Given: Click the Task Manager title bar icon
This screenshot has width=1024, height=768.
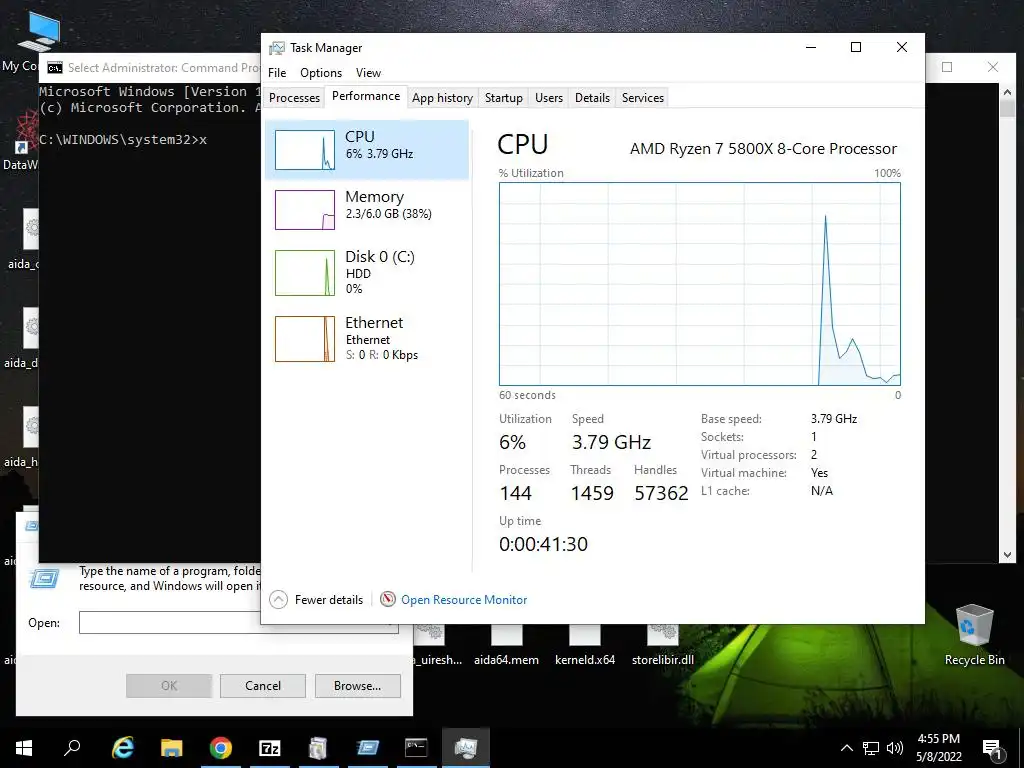Looking at the screenshot, I should tap(277, 48).
